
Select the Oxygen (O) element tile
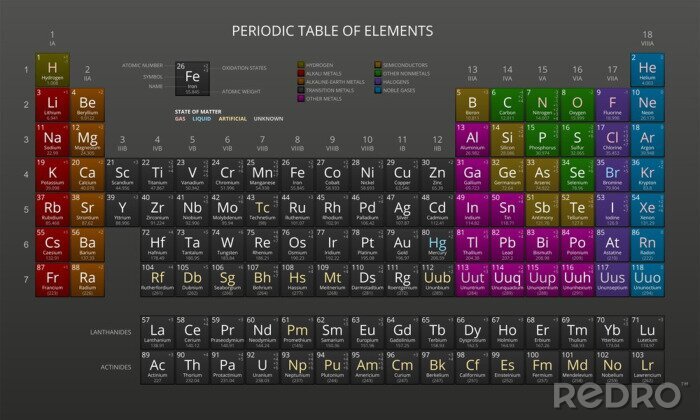[x=577, y=105]
